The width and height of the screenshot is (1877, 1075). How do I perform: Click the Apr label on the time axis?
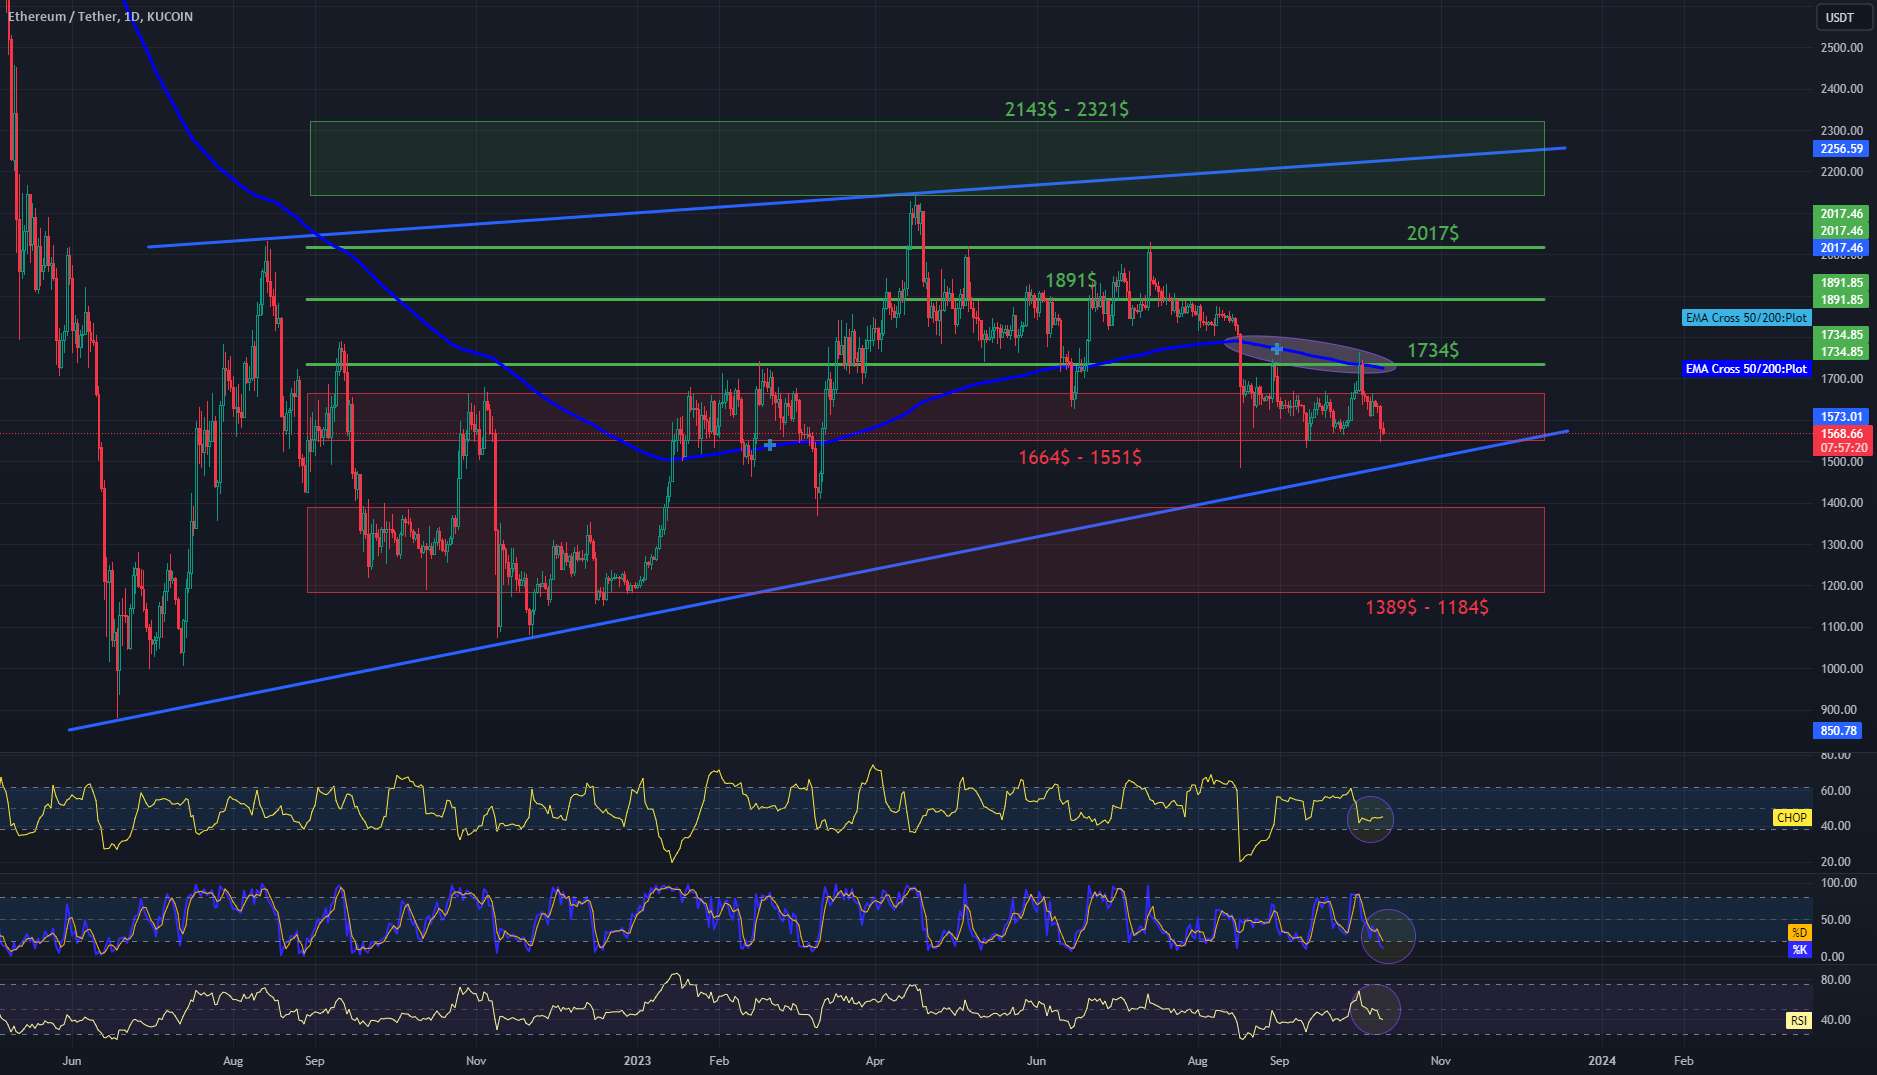pos(876,1060)
